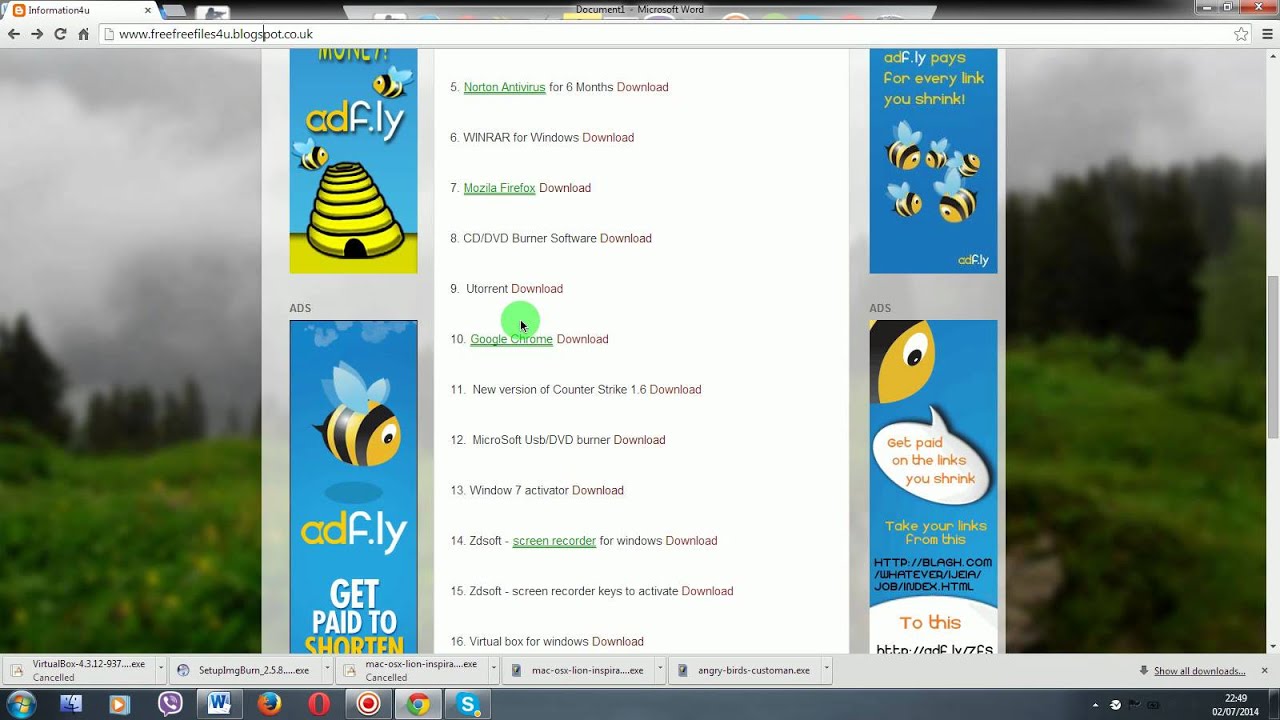Close the downloads bar
This screenshot has height=720, width=1280.
(x=1264, y=670)
